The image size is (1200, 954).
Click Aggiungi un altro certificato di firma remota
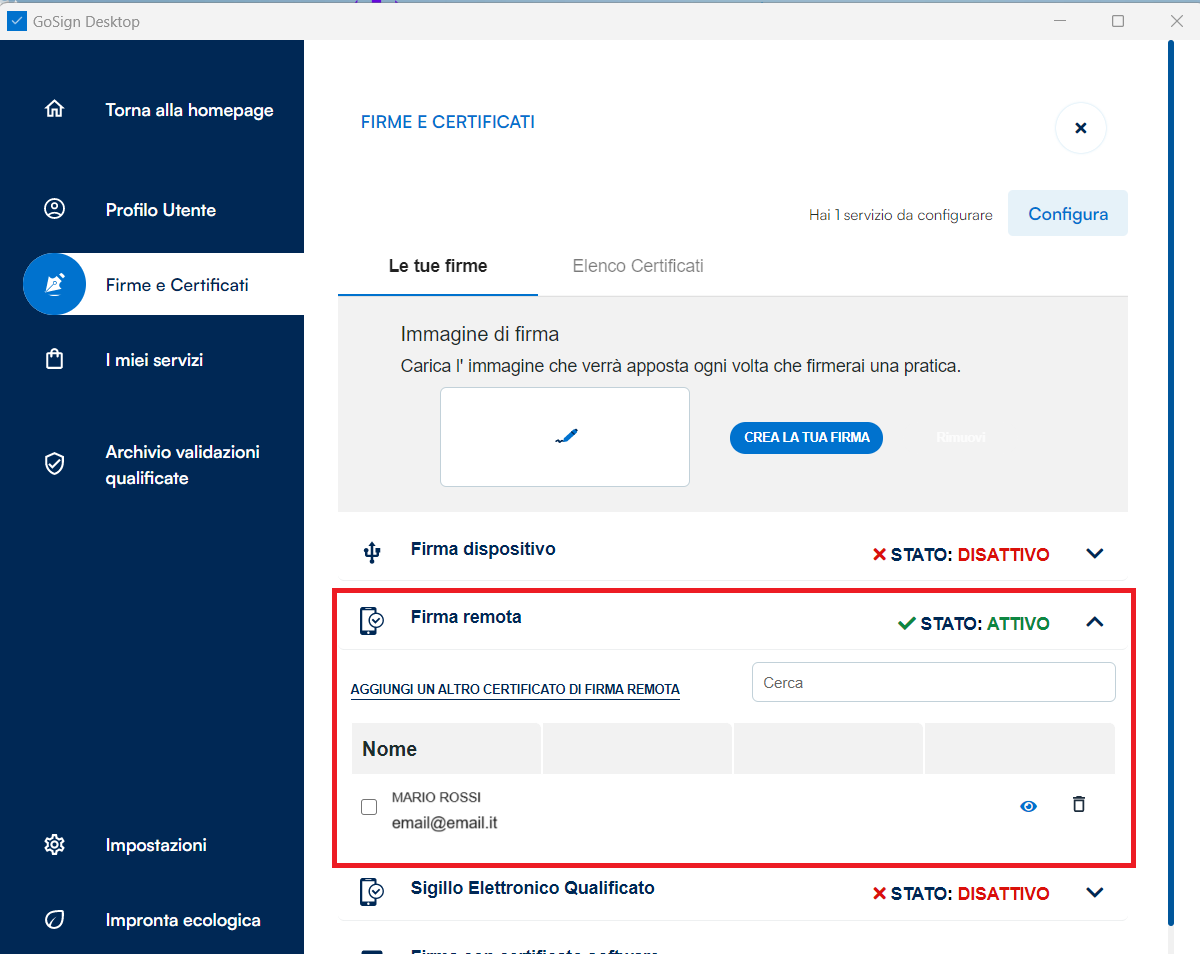[515, 689]
